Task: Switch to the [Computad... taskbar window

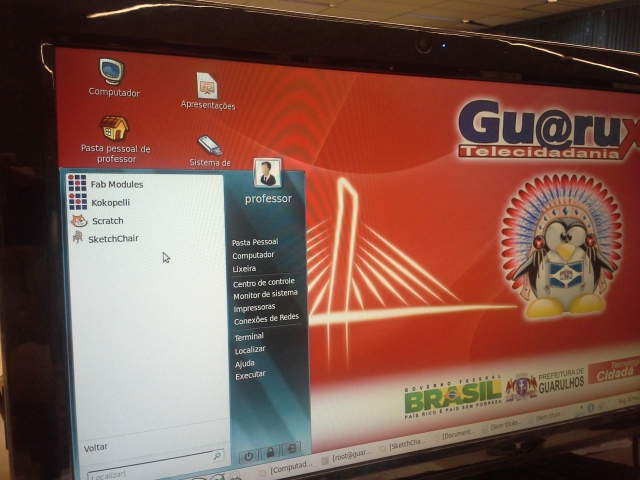Action: pos(287,468)
